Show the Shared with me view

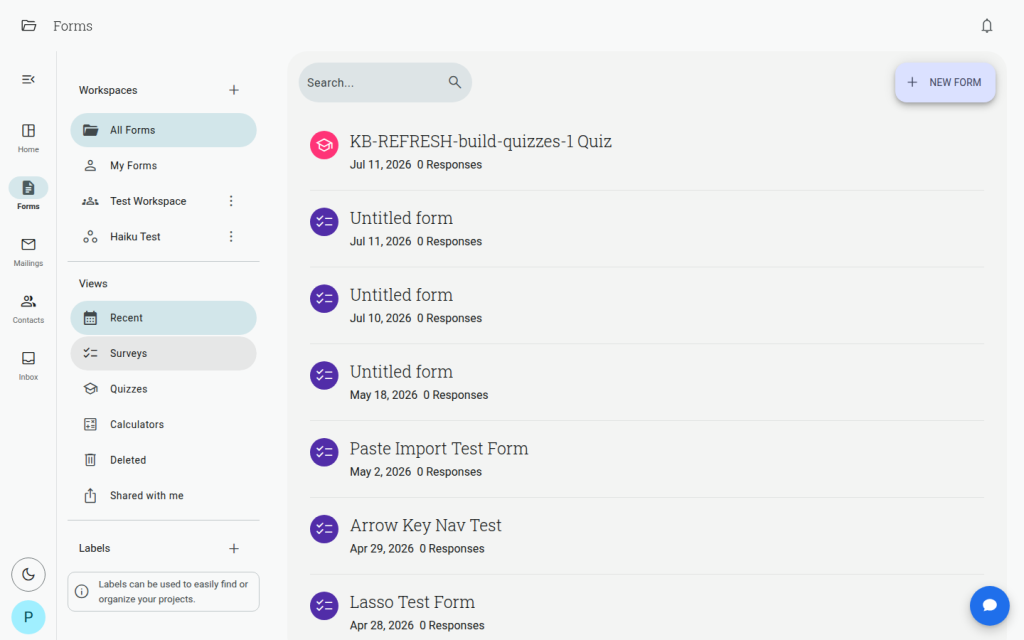click(x=163, y=496)
